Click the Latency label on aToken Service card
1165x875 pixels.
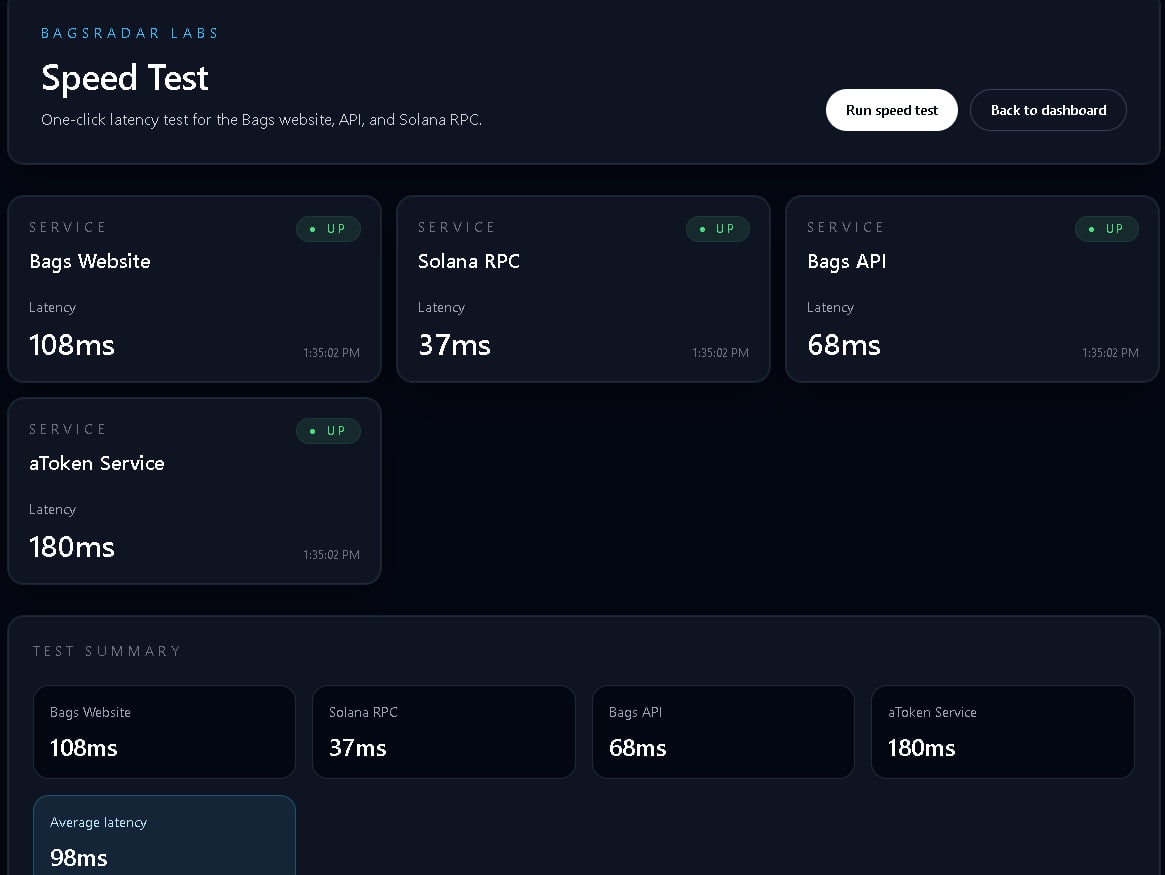pos(52,510)
